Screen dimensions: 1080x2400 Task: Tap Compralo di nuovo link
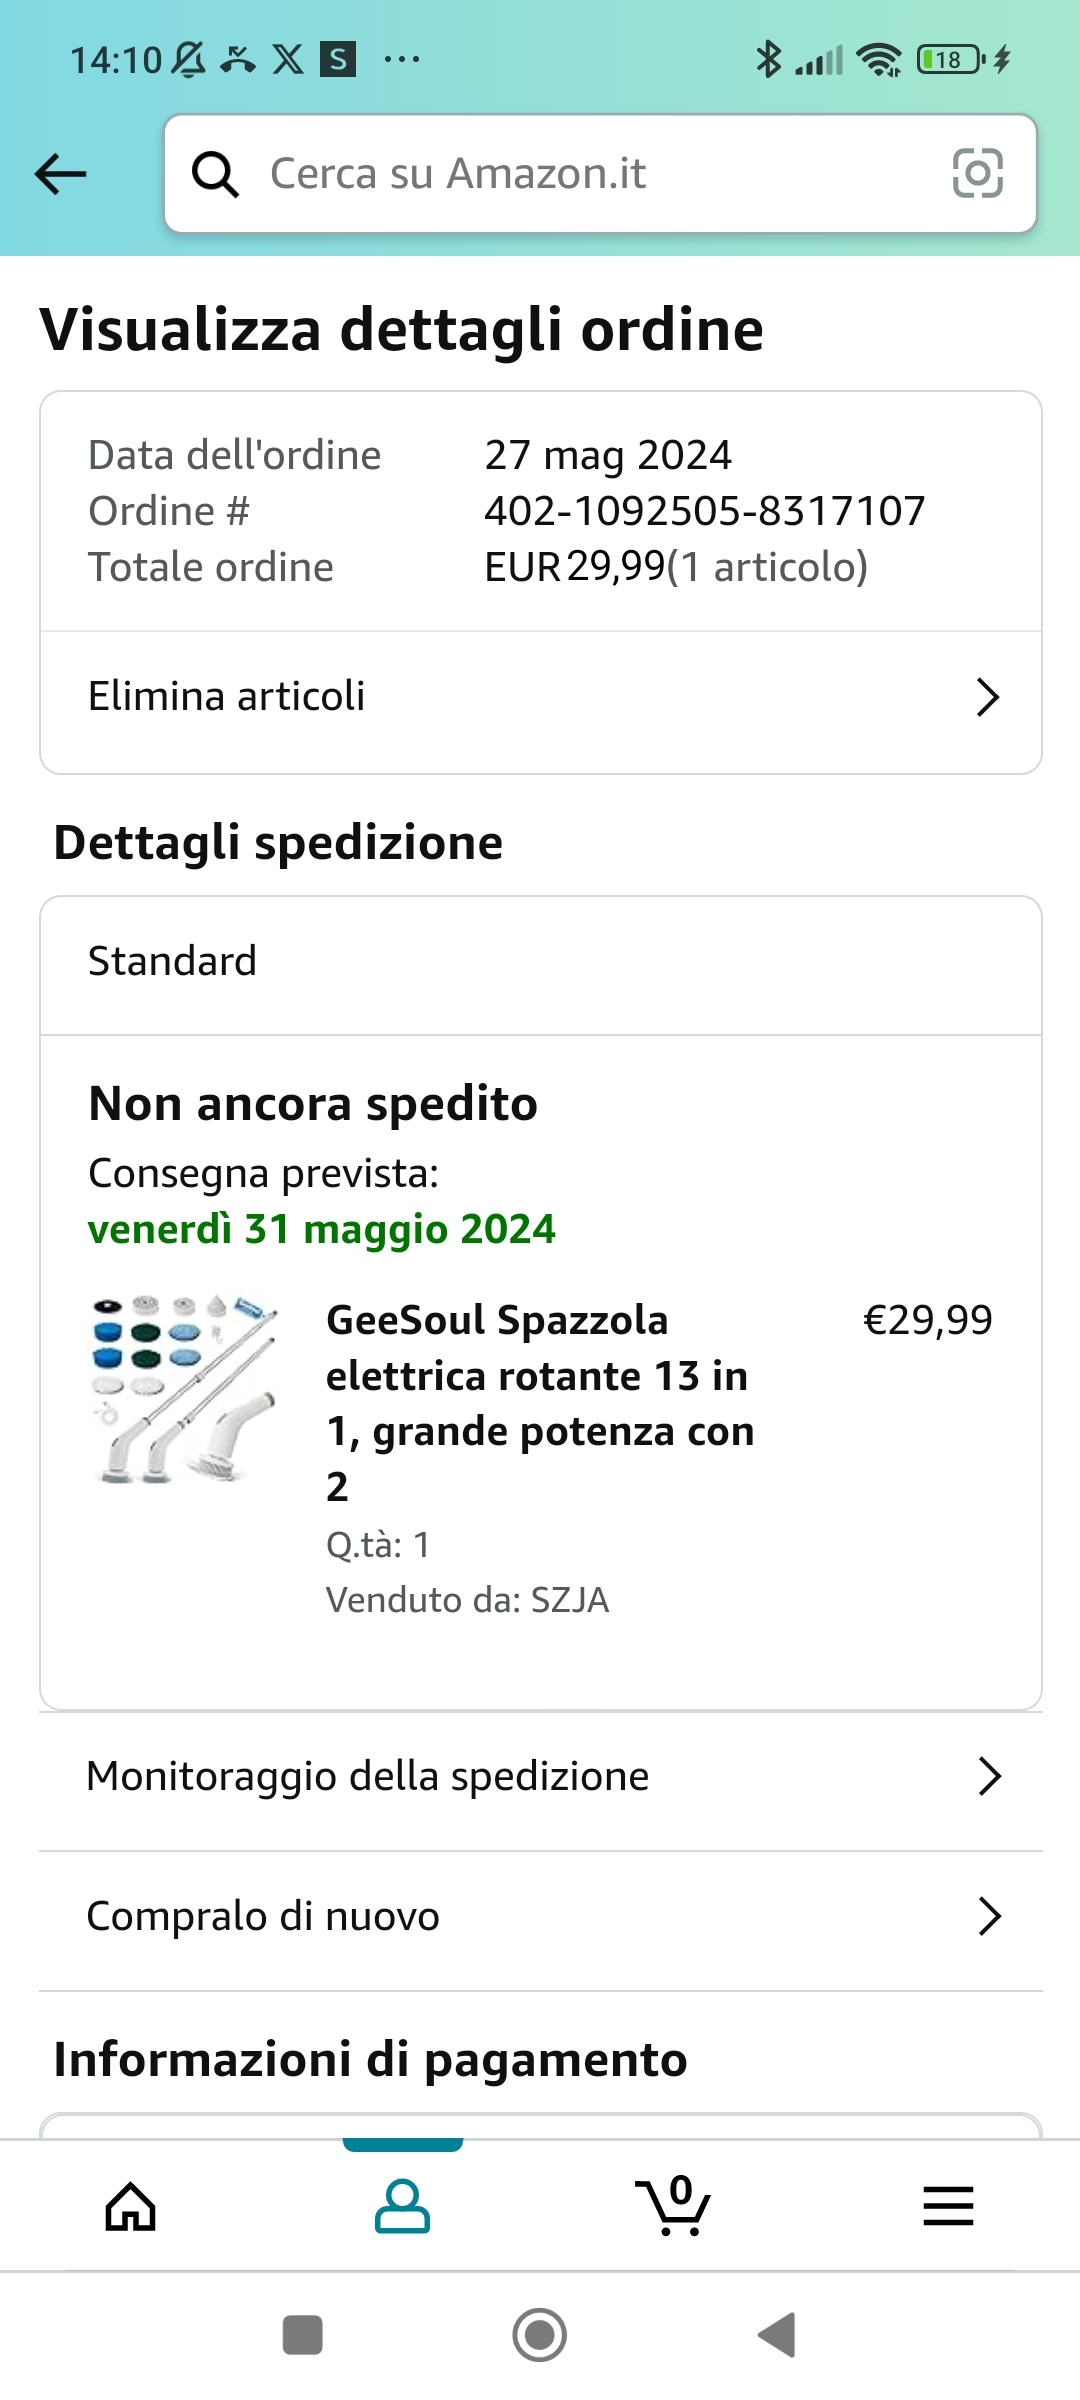263,1917
